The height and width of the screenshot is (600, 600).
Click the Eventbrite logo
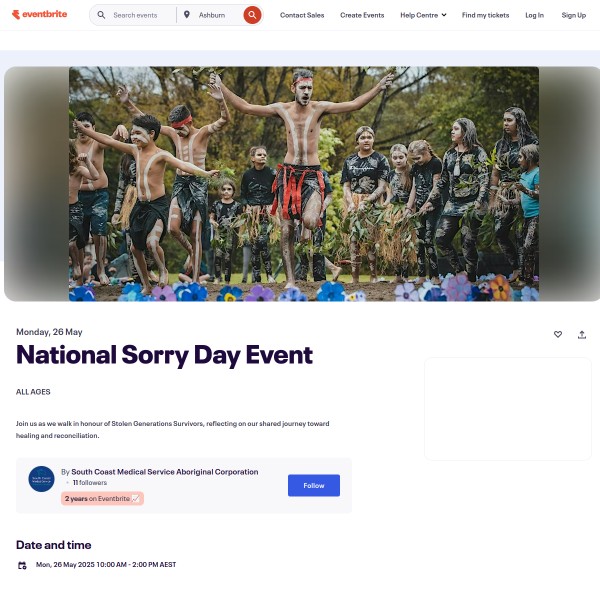click(x=39, y=15)
